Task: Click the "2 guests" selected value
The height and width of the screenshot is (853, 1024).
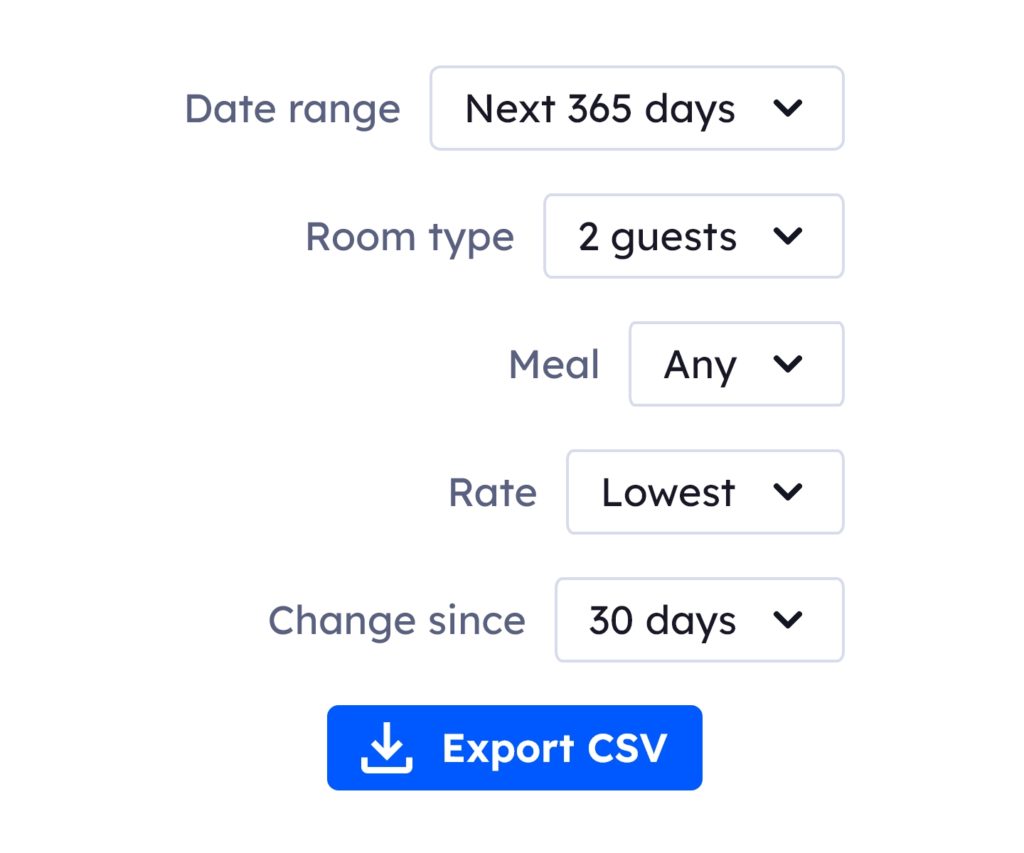Action: (657, 237)
